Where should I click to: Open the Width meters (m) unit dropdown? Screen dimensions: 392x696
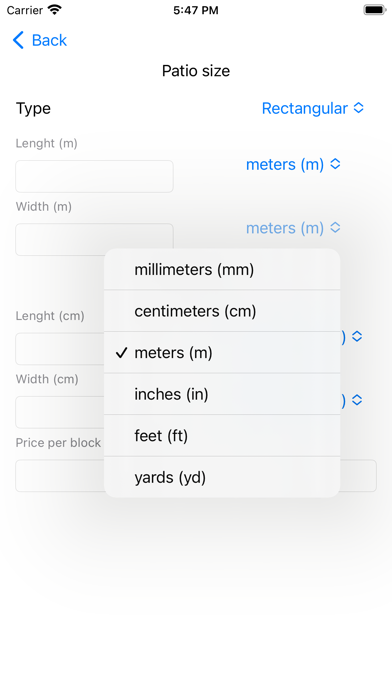293,228
